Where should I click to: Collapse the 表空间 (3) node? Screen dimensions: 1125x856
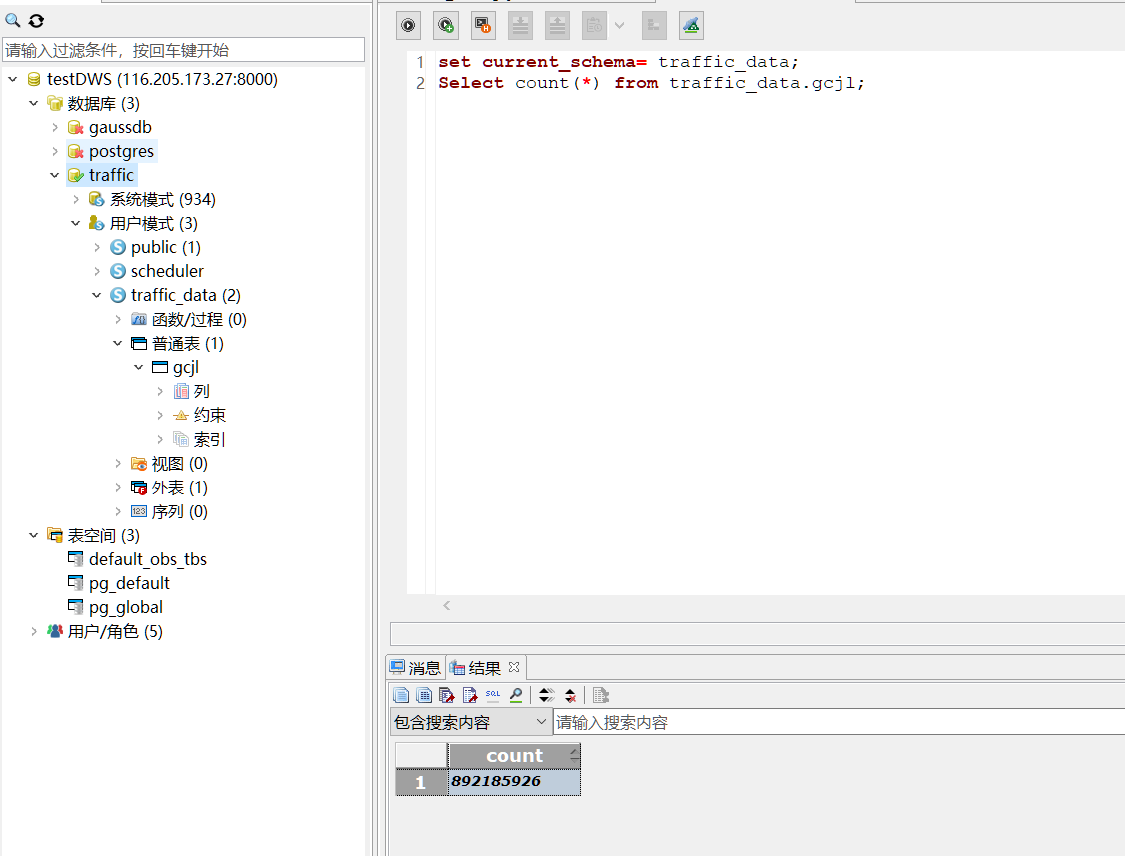pyautogui.click(x=34, y=535)
